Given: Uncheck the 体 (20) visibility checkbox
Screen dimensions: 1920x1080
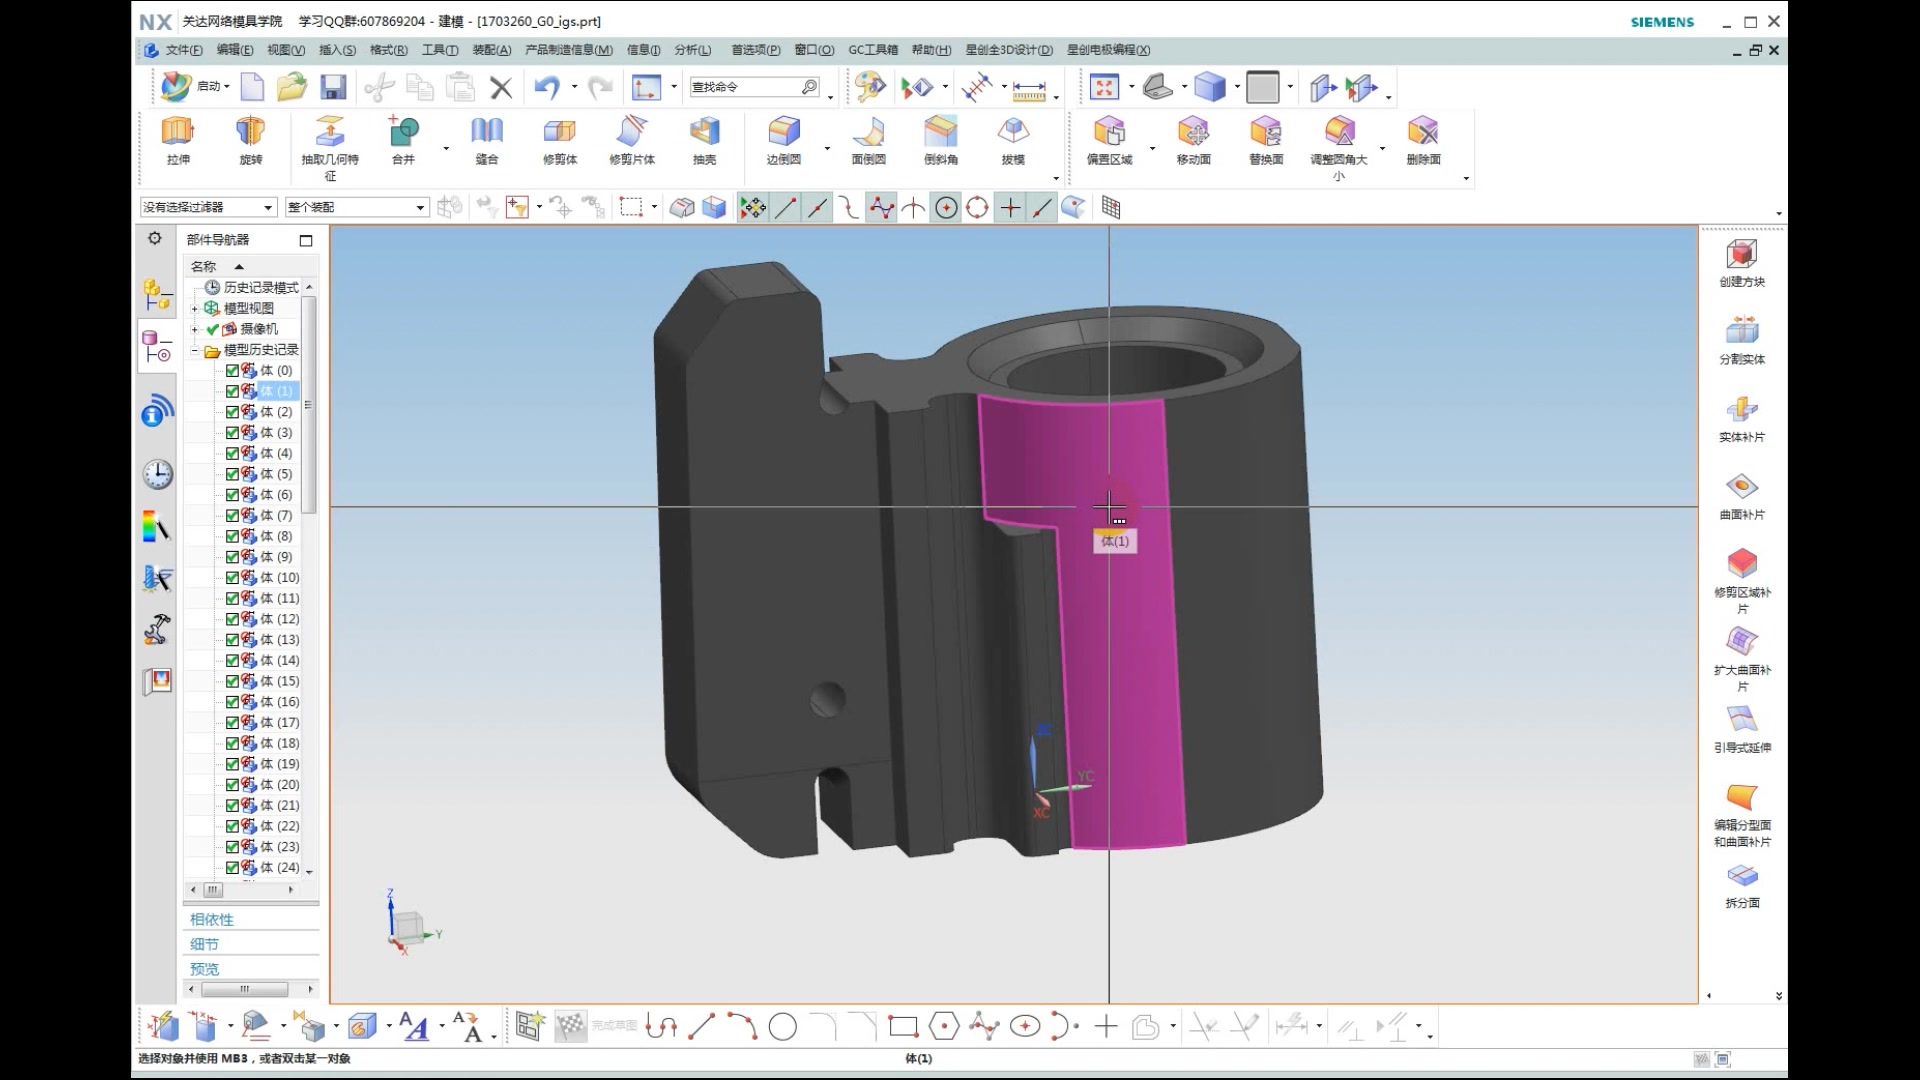Looking at the screenshot, I should [232, 785].
